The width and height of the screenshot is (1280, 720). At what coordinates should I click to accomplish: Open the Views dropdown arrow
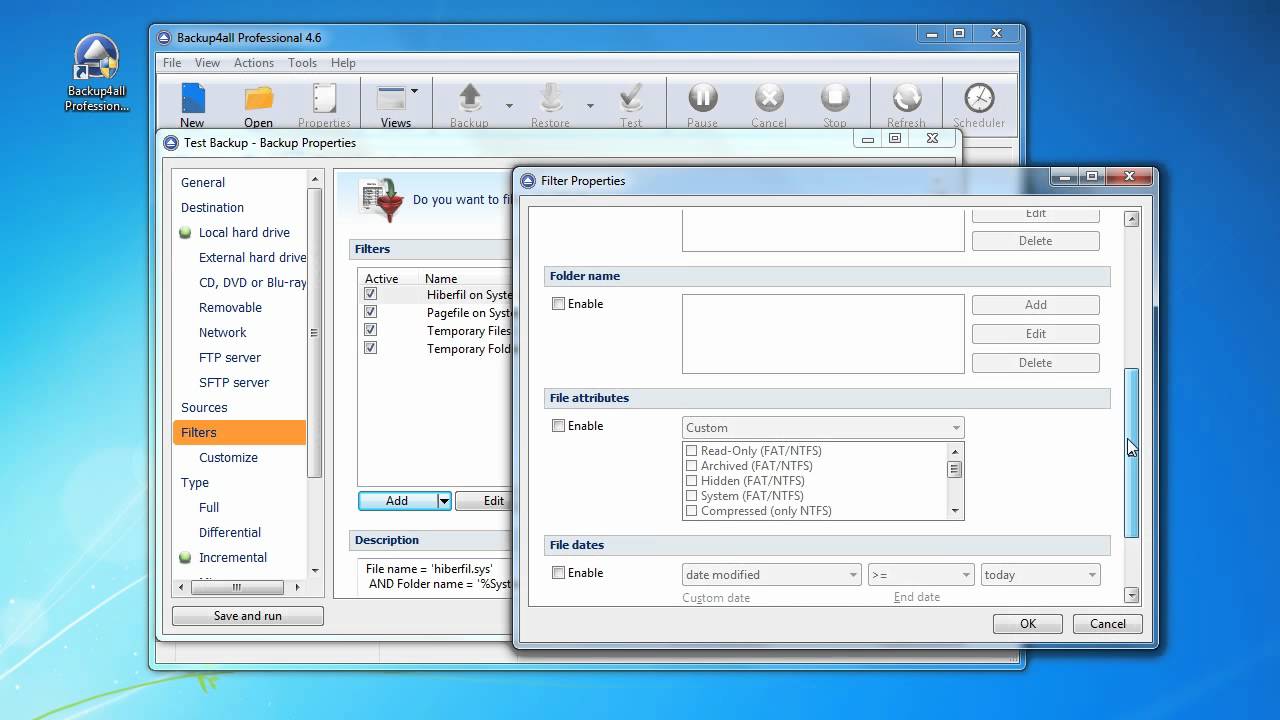click(x=414, y=91)
